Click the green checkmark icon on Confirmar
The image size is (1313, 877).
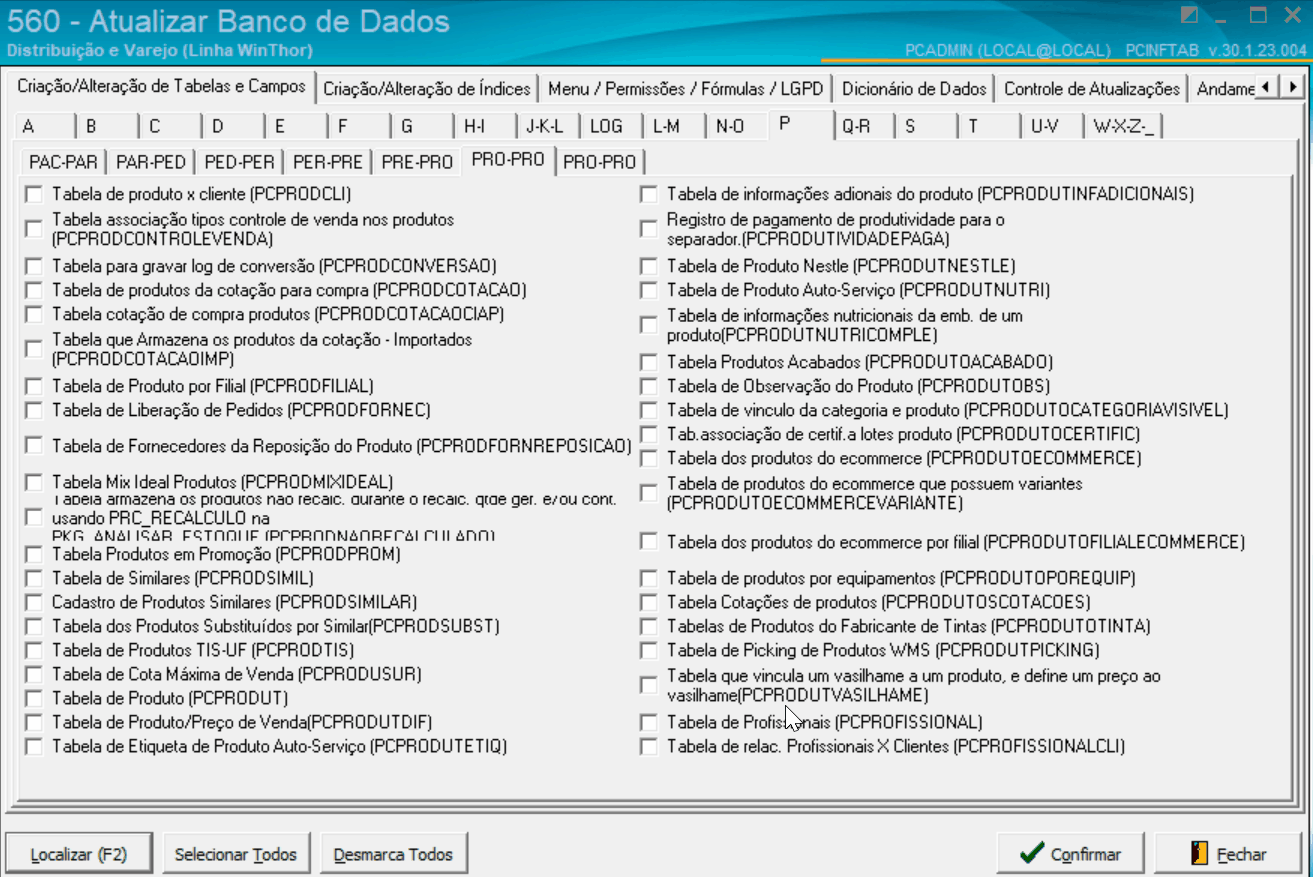click(1032, 854)
